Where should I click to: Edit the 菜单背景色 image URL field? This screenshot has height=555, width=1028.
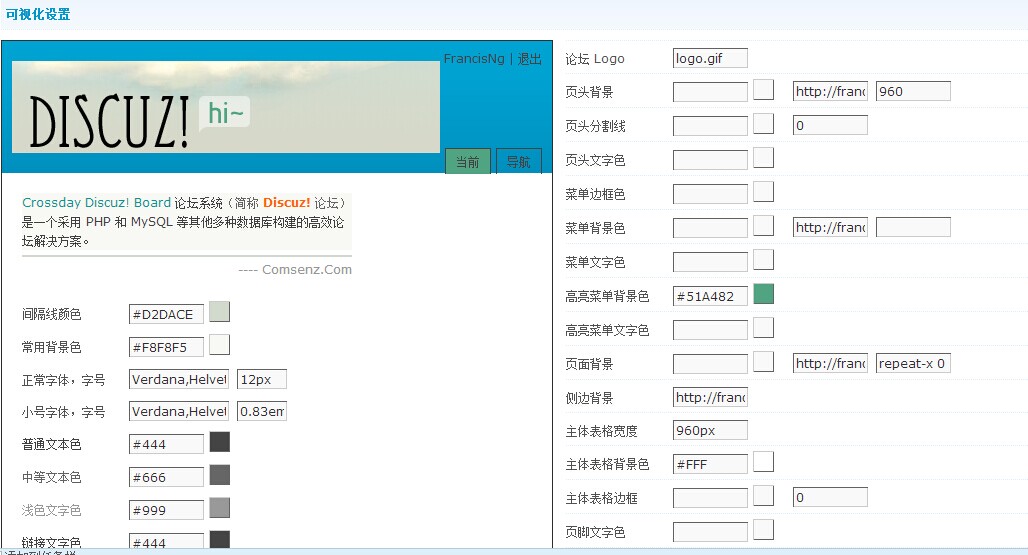click(x=830, y=227)
